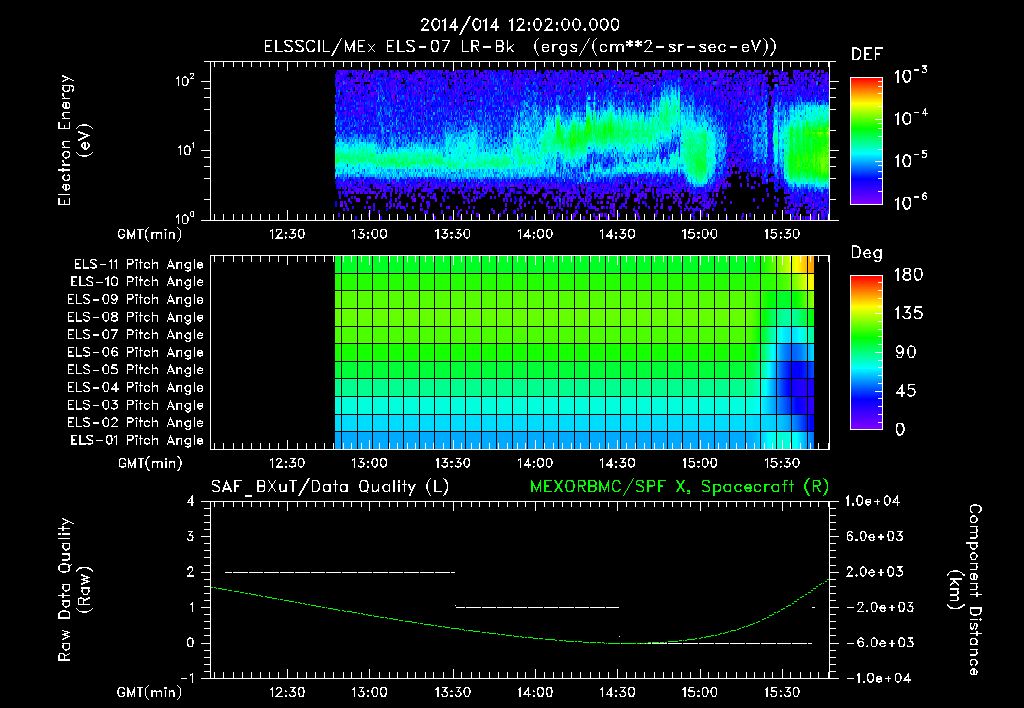Click the '45' value on Deg scale
This screenshot has height=708, width=1024.
pyautogui.click(x=905, y=391)
